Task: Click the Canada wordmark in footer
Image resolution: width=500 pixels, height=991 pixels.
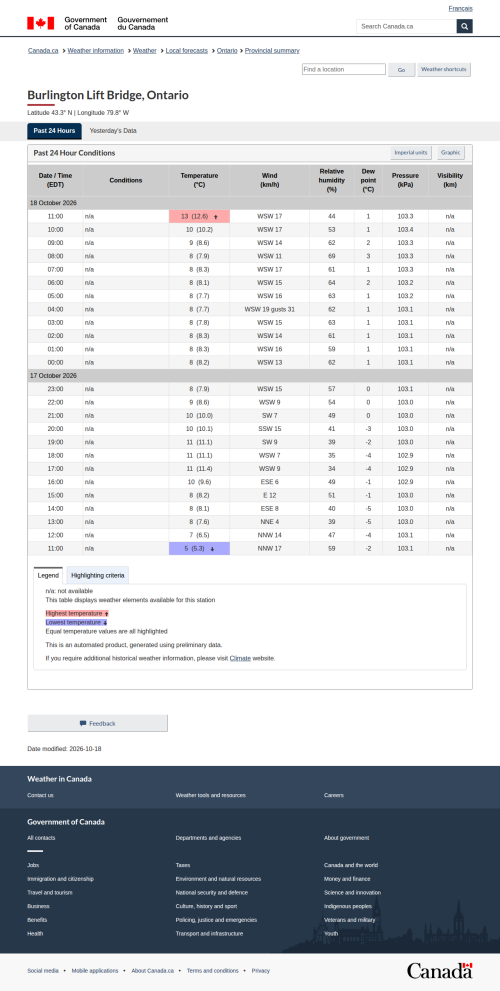Action: coord(439,970)
